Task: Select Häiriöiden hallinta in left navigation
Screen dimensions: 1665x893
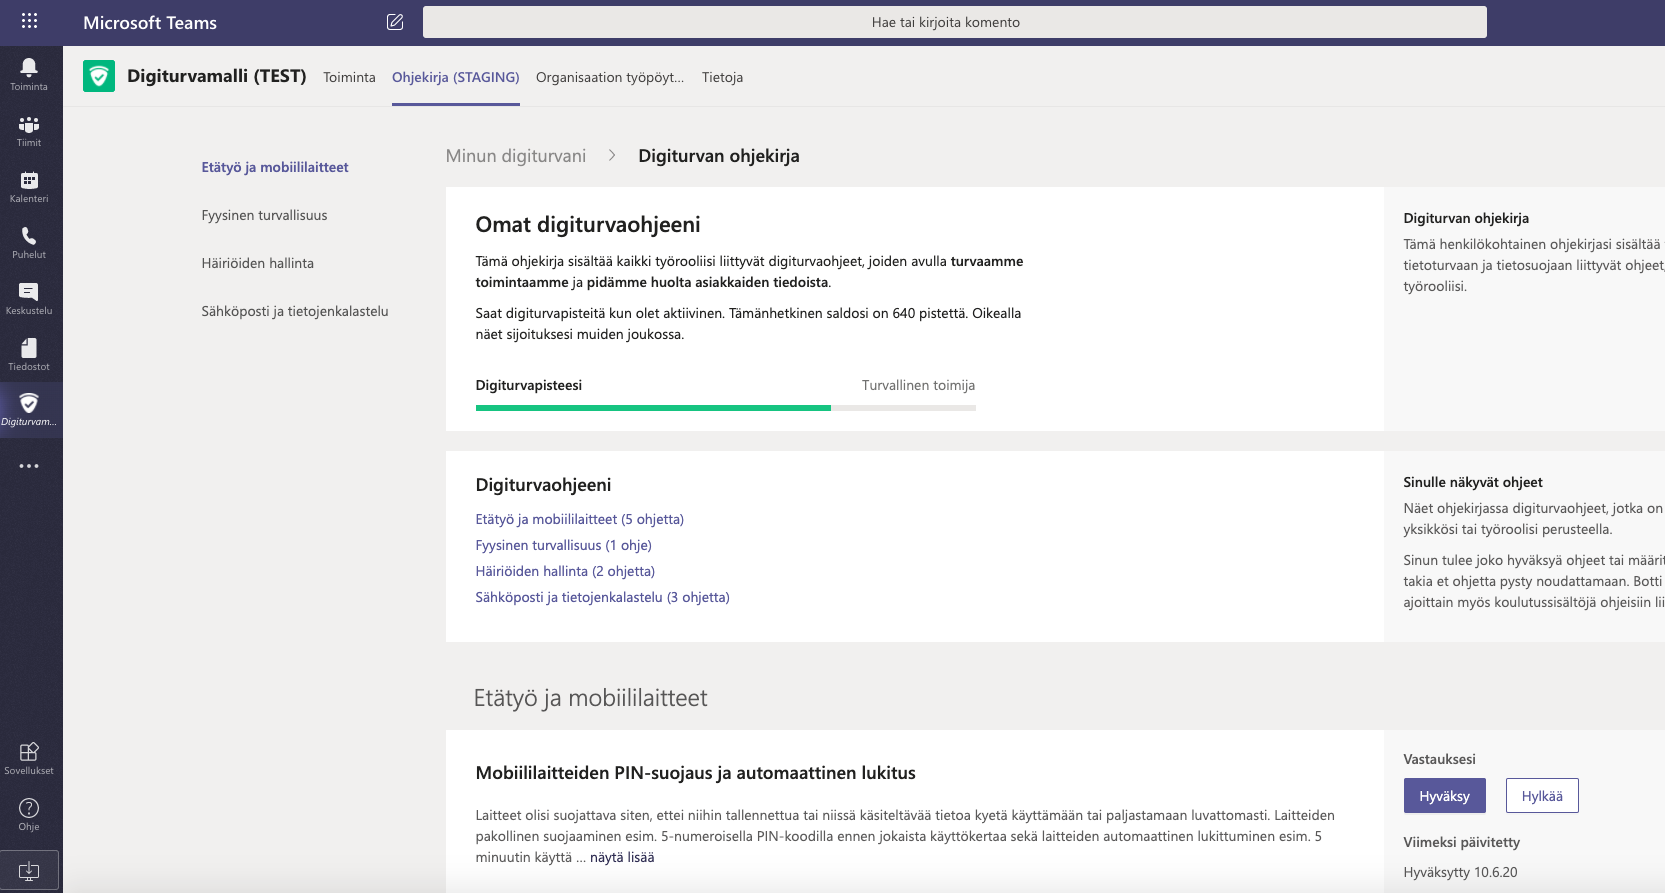Action: coord(257,263)
